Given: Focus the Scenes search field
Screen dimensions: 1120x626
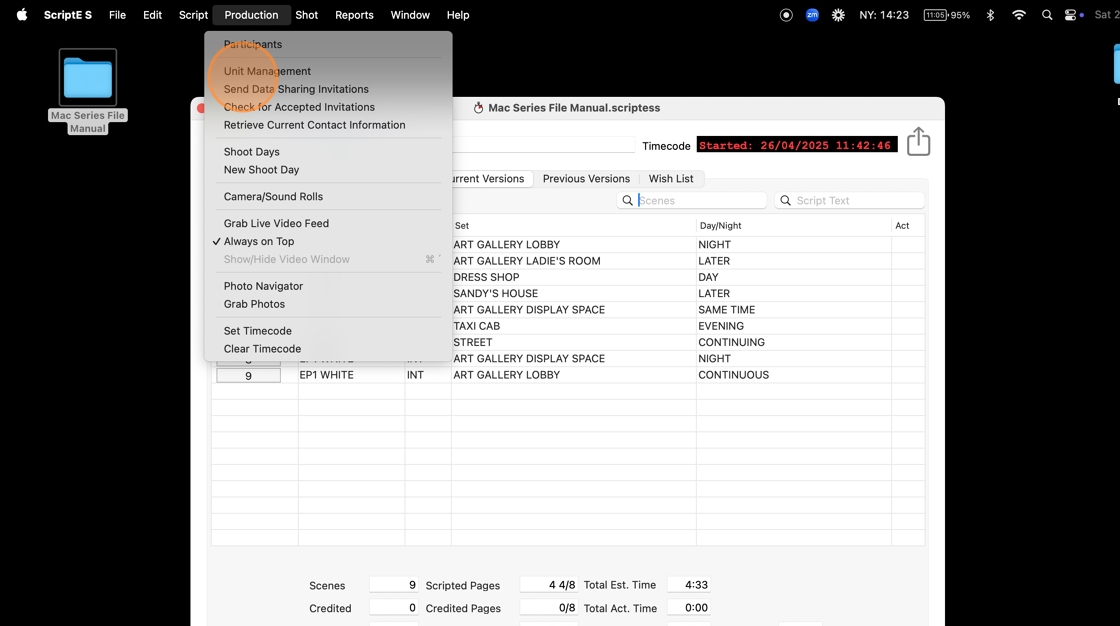Looking at the screenshot, I should [691, 201].
